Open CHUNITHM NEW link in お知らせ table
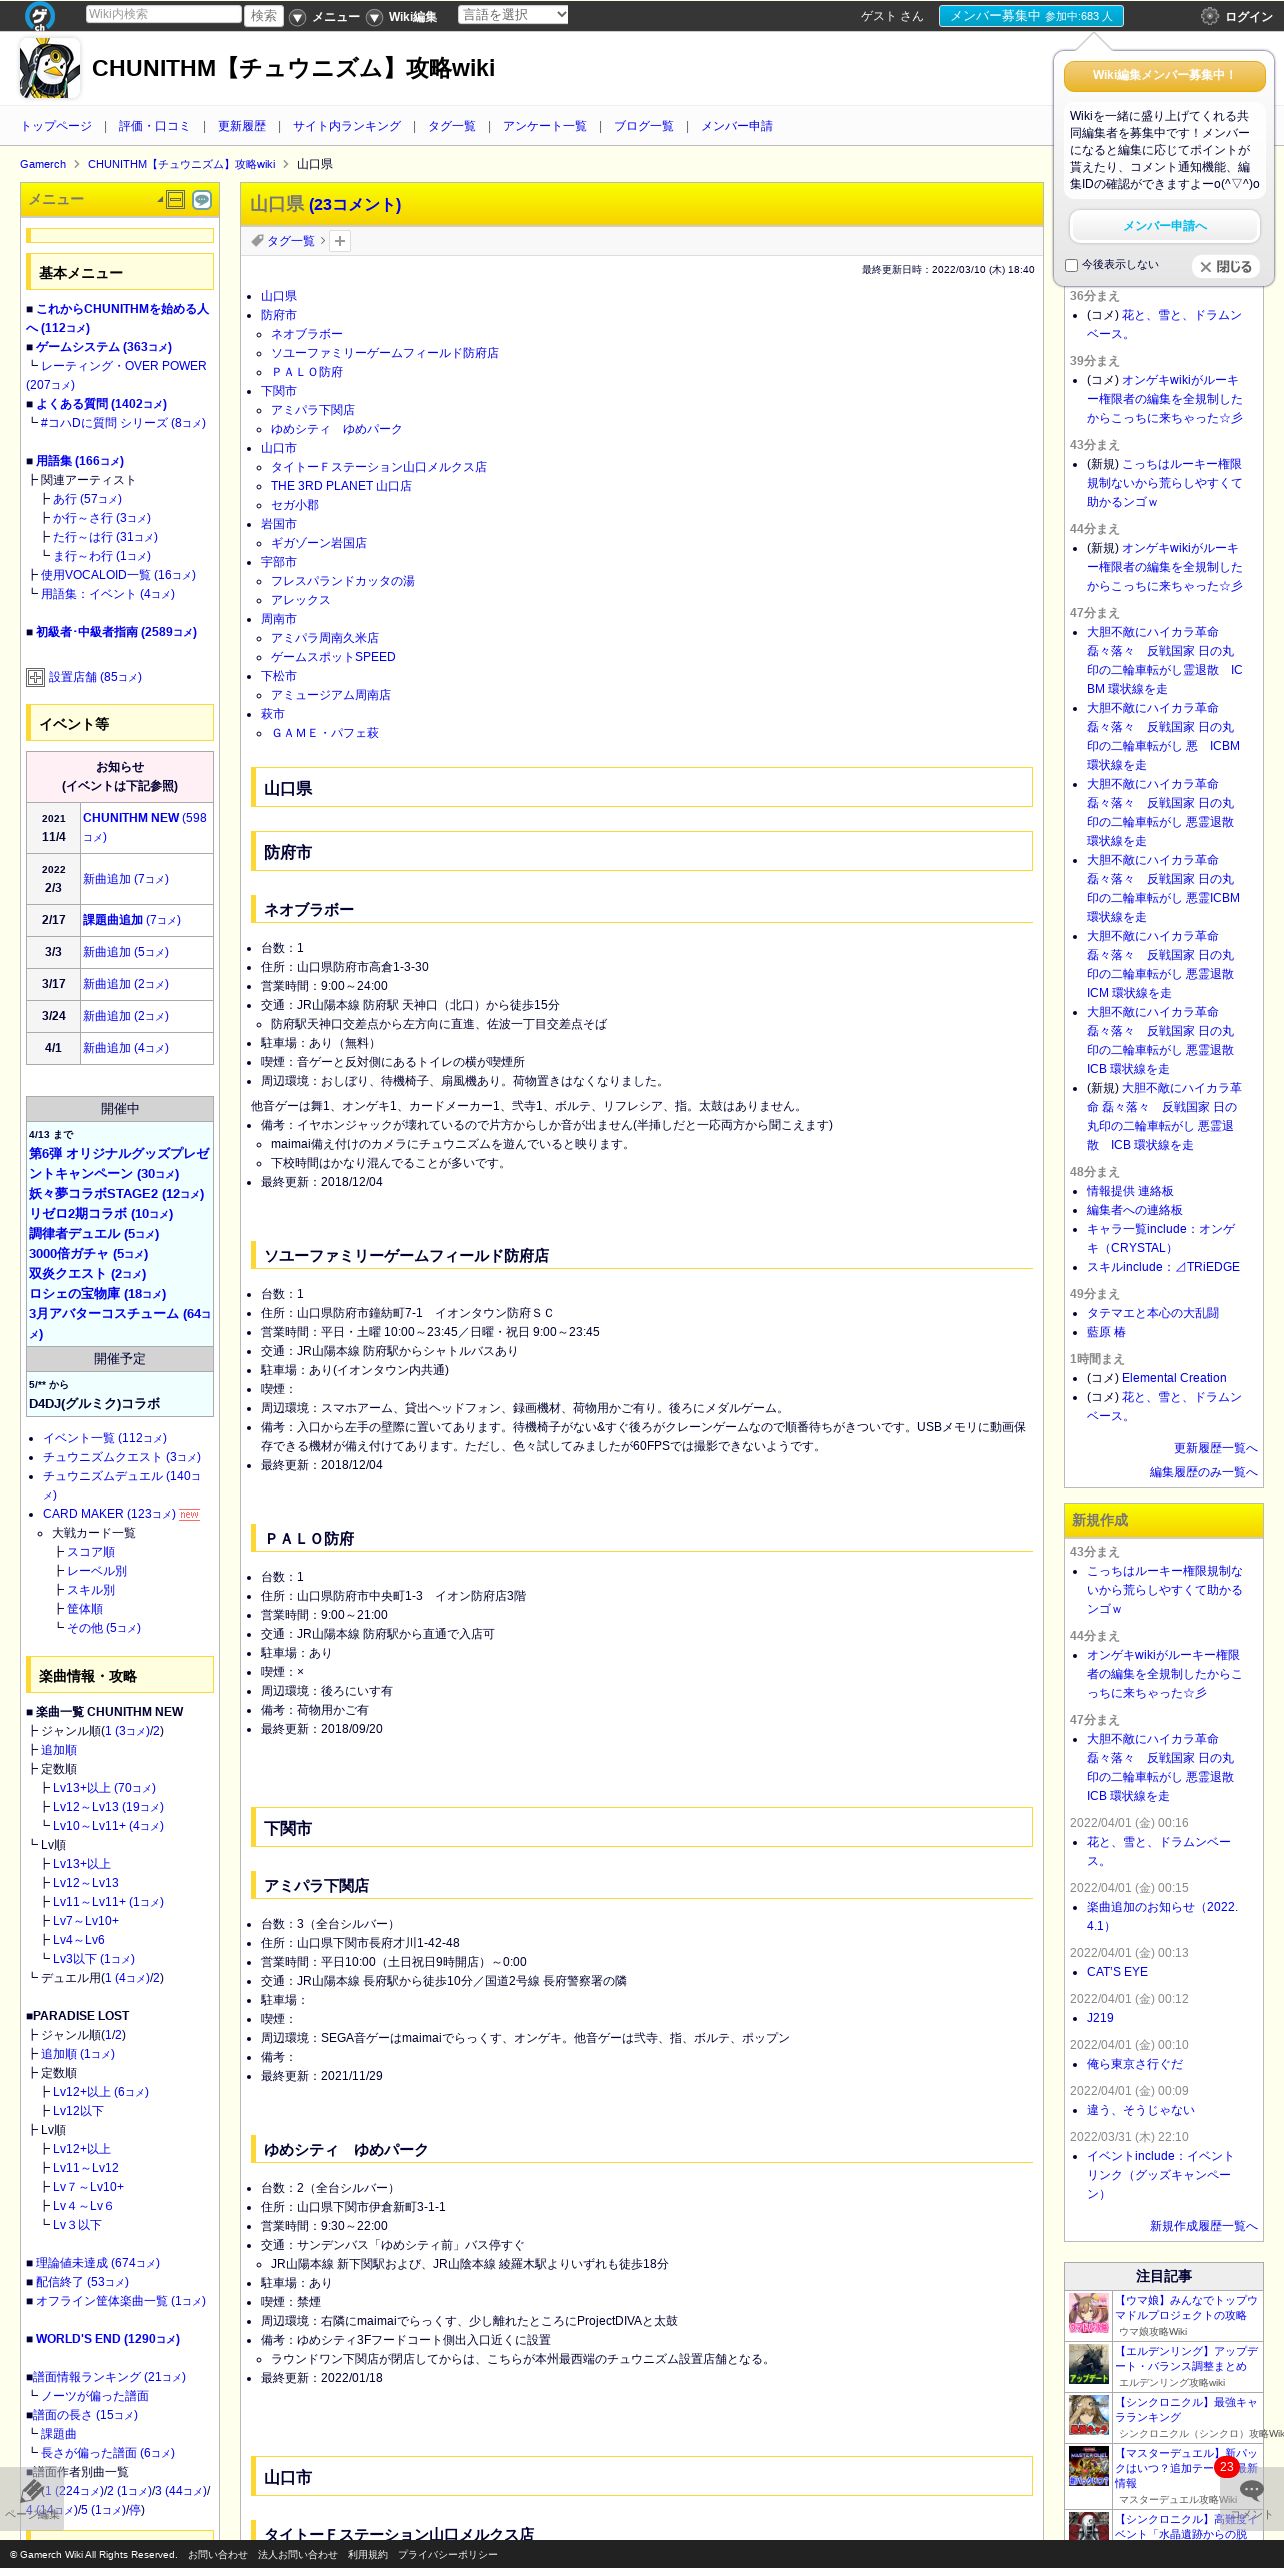 click(x=131, y=818)
